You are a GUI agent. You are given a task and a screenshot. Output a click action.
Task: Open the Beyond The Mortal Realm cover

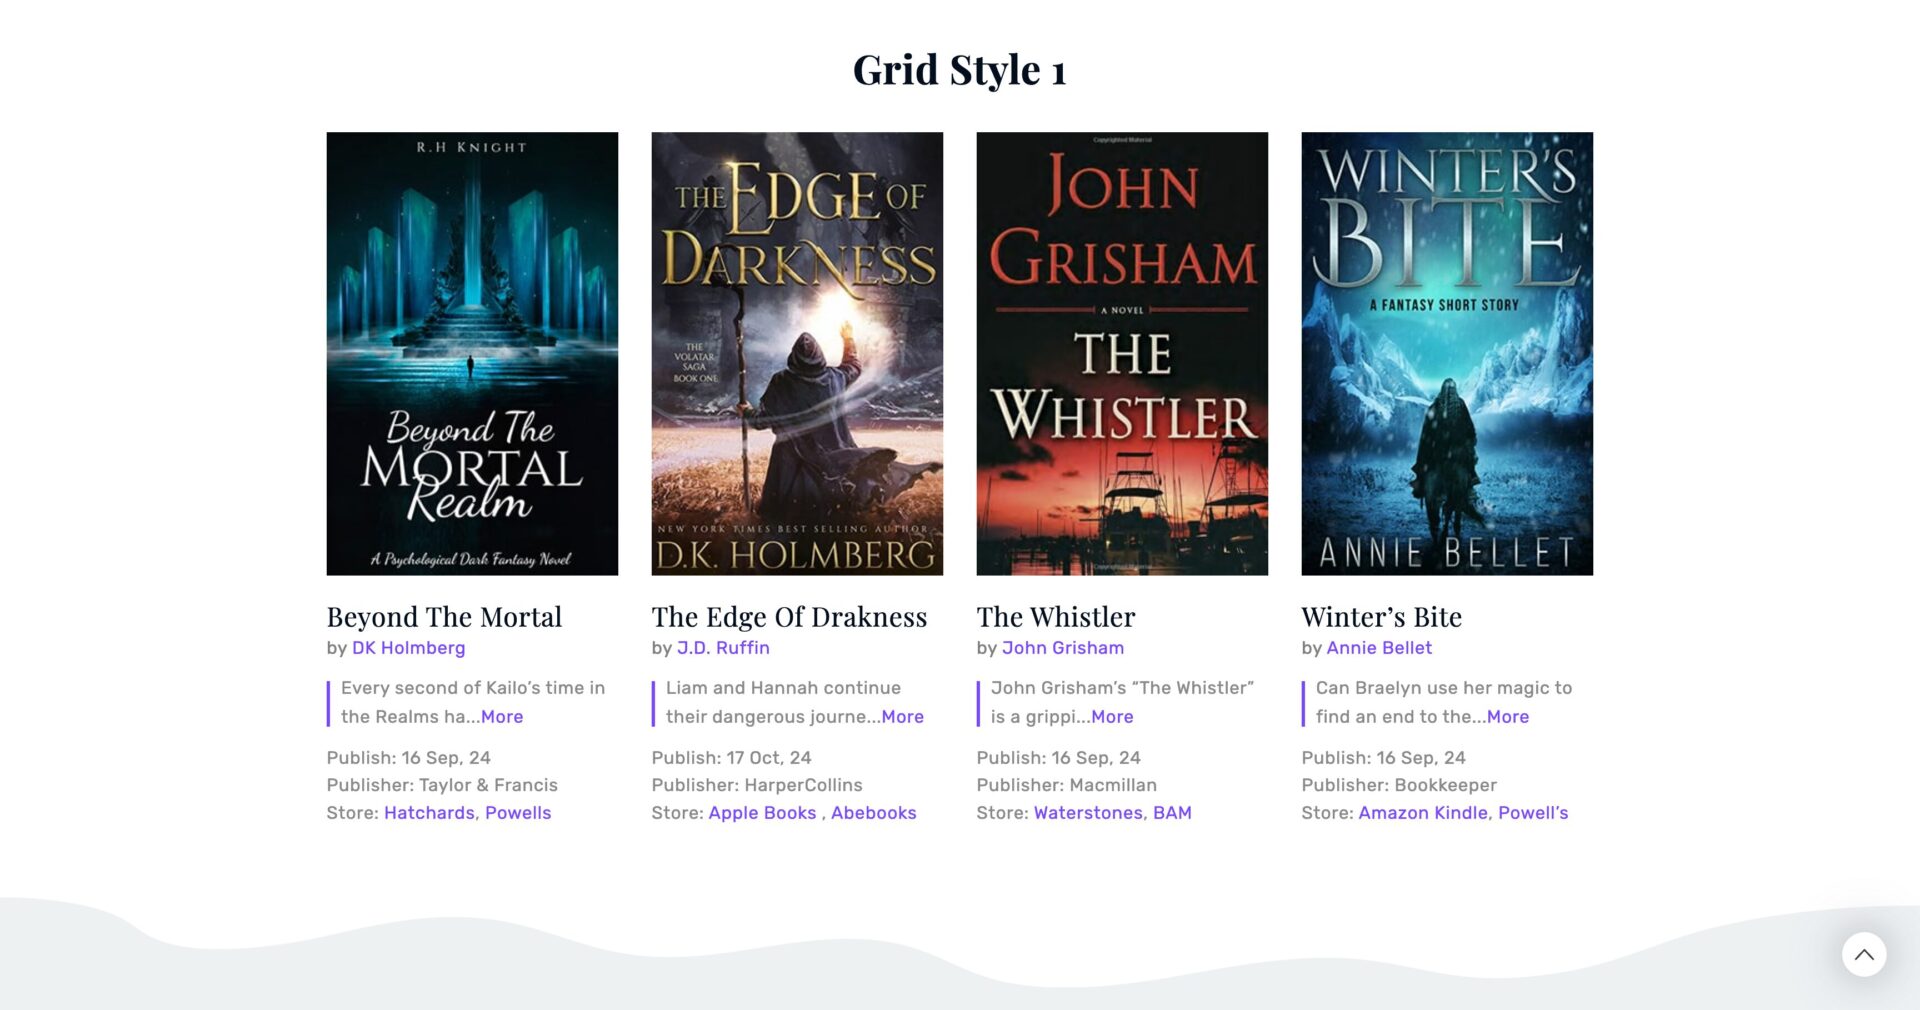(472, 354)
